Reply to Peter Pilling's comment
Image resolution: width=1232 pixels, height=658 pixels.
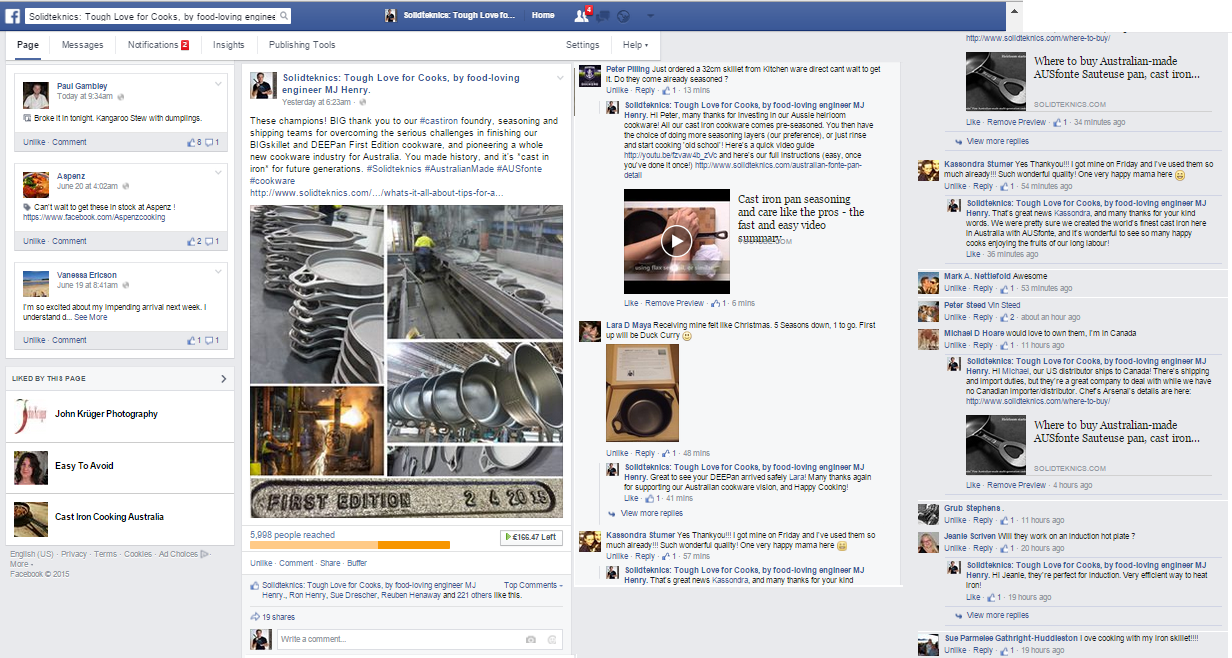point(644,90)
